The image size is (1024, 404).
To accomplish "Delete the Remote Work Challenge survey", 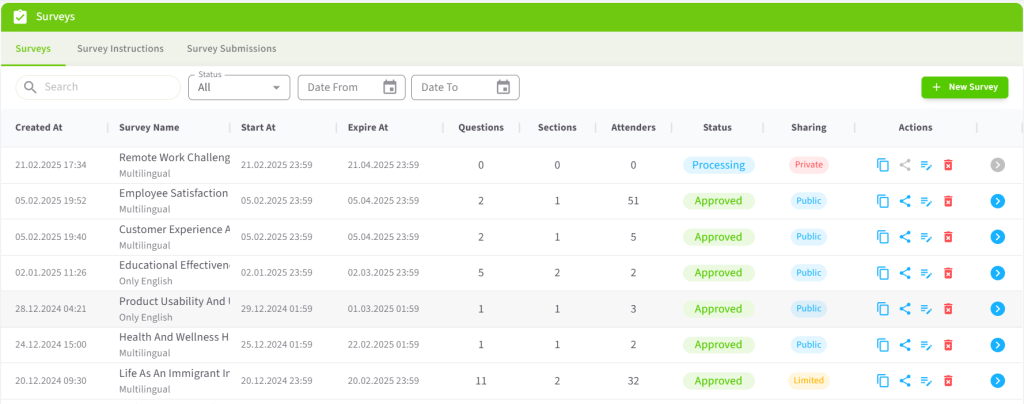I will point(948,165).
